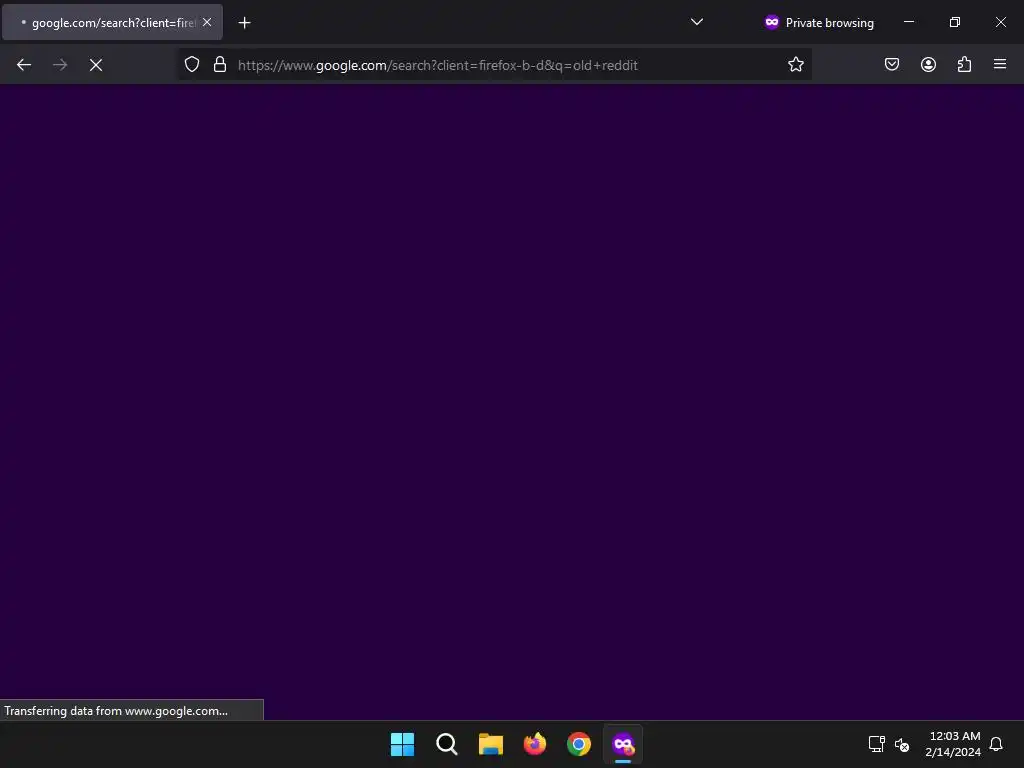This screenshot has width=1024, height=768.
Task: Open Google Chrome from taskbar
Action: tap(579, 744)
